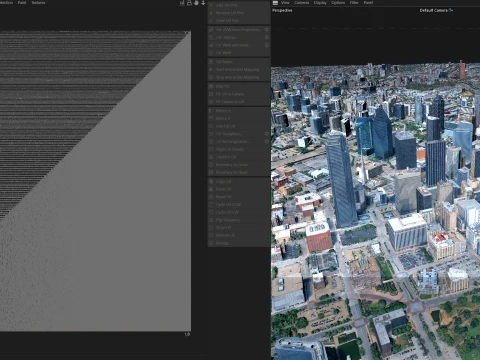Open the Paint menu
480x360 pixels.
tap(22, 2)
